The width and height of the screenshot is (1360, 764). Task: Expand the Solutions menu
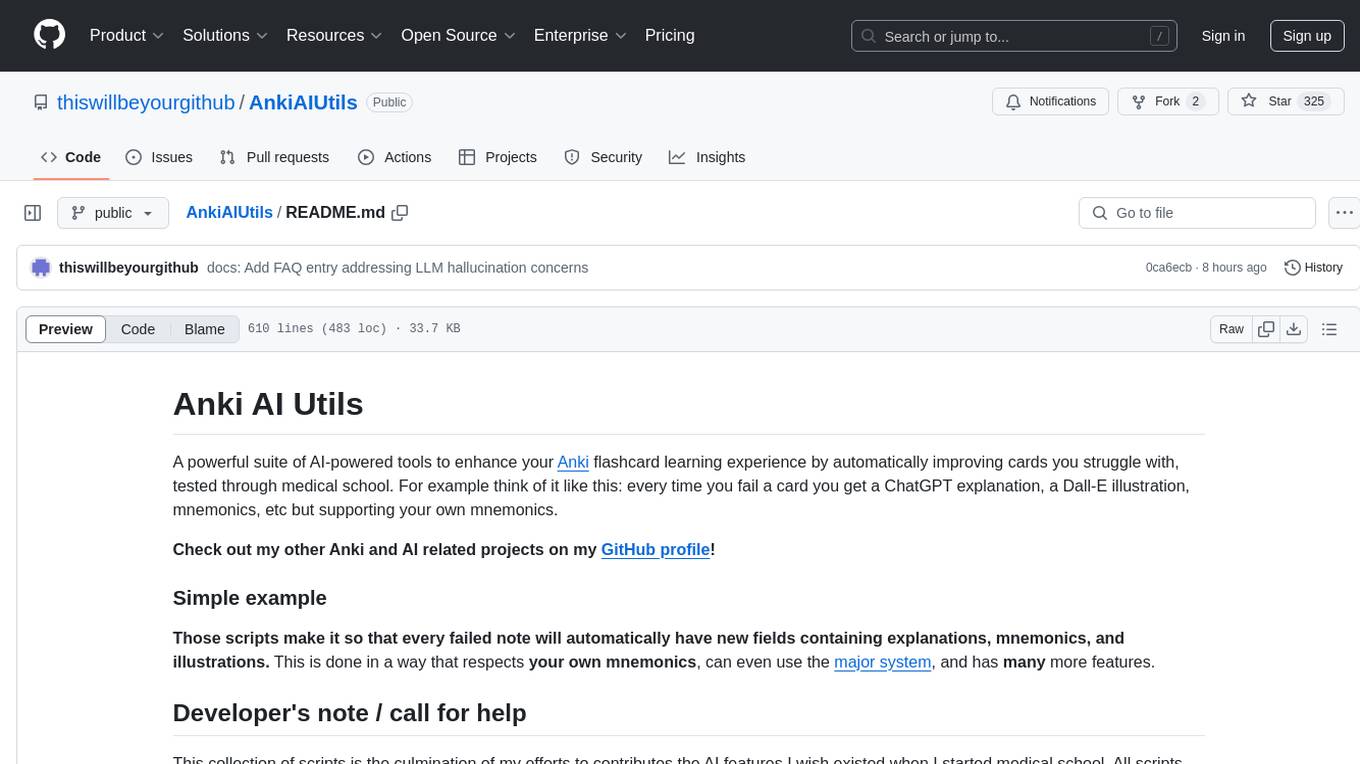coord(225,35)
